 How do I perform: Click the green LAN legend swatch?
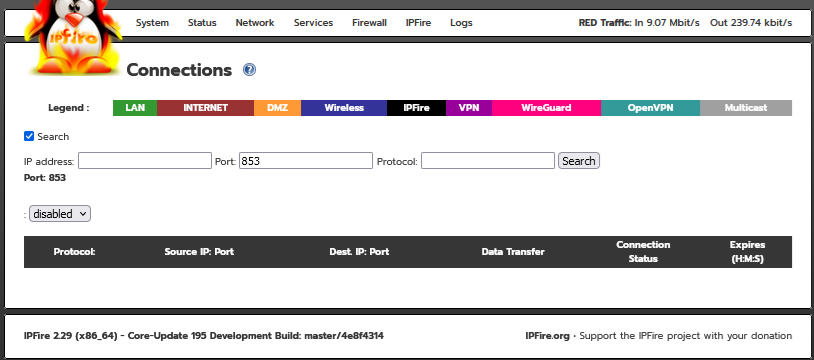135,108
